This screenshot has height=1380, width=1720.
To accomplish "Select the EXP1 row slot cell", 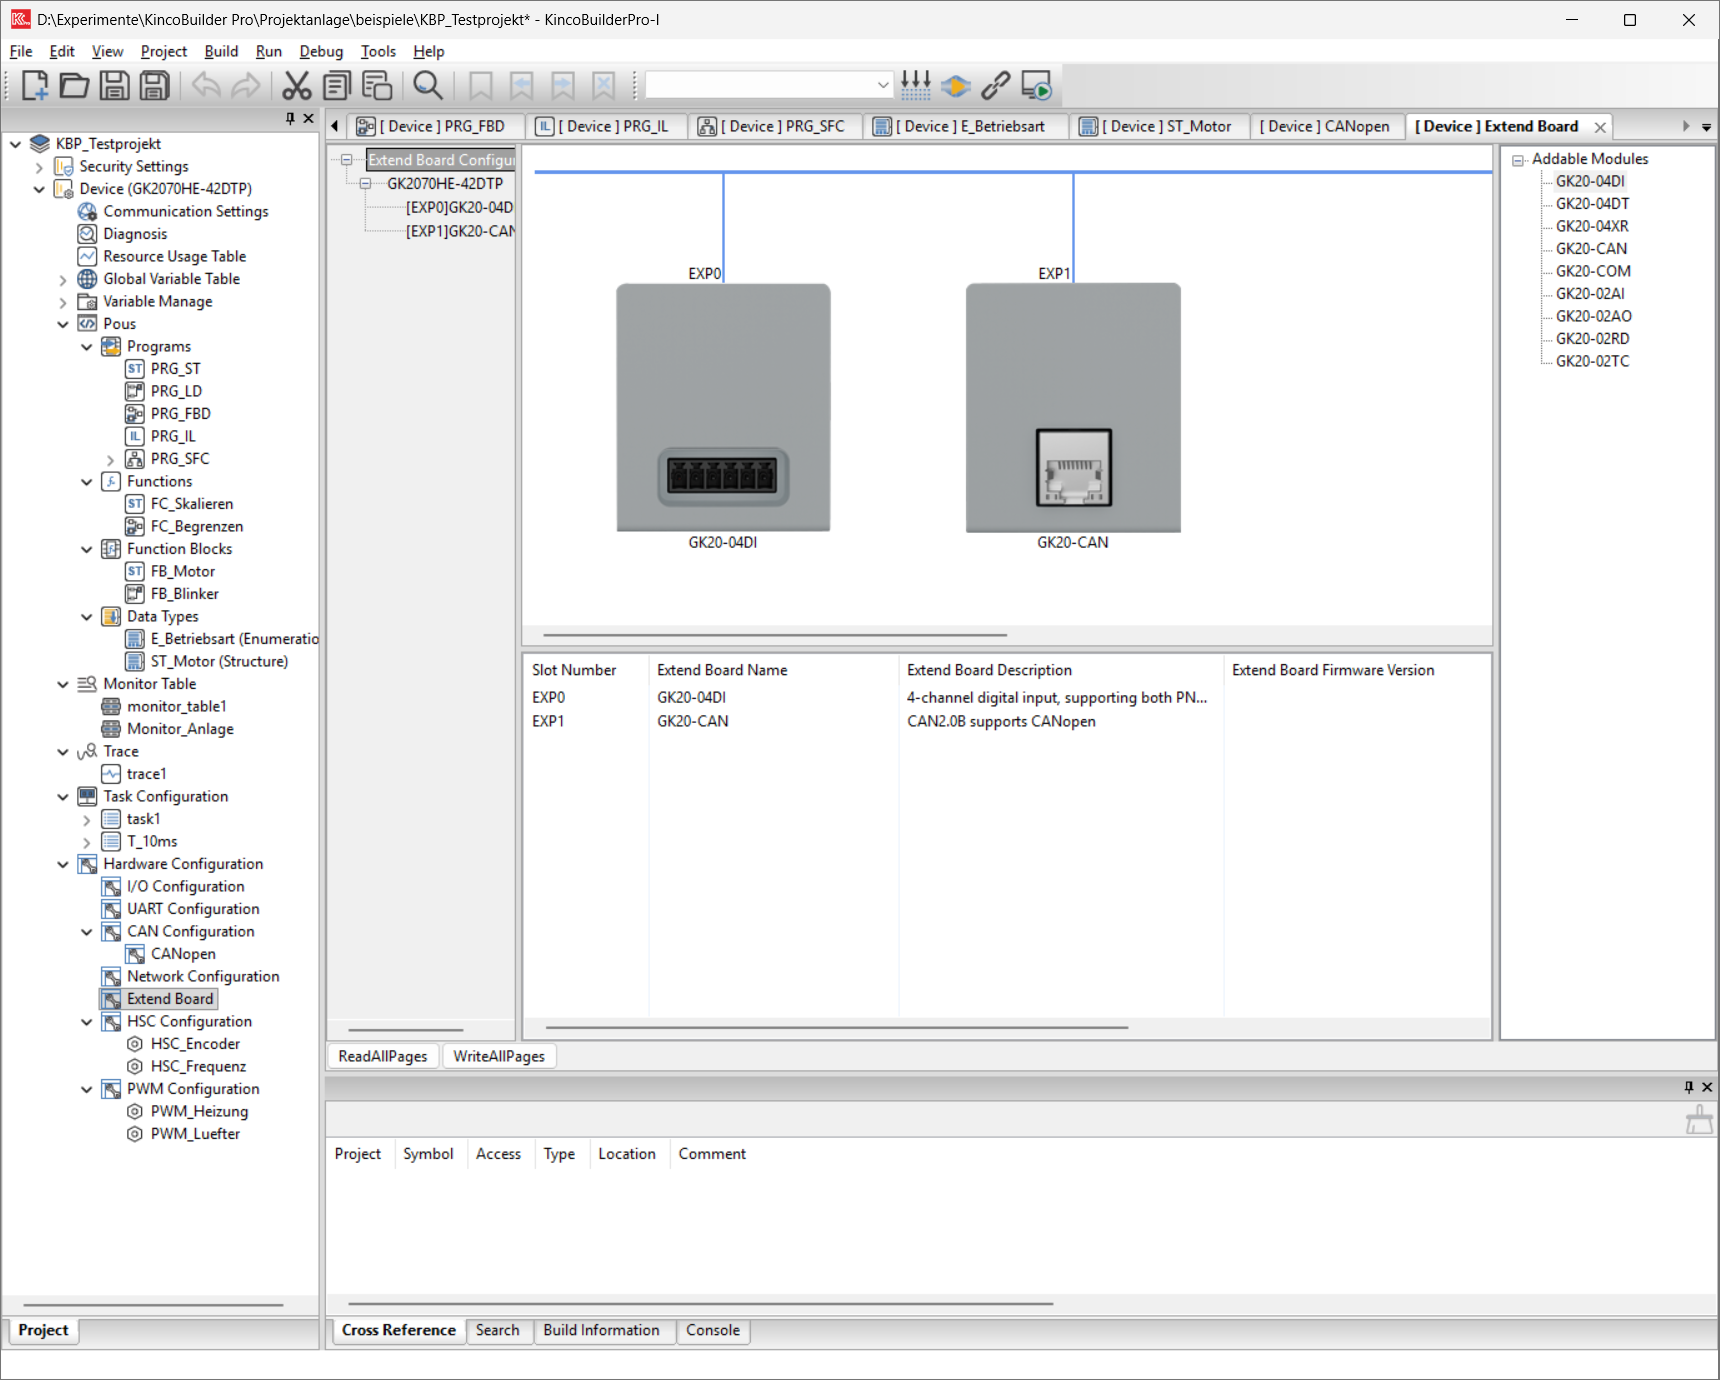I will pyautogui.click(x=548, y=721).
